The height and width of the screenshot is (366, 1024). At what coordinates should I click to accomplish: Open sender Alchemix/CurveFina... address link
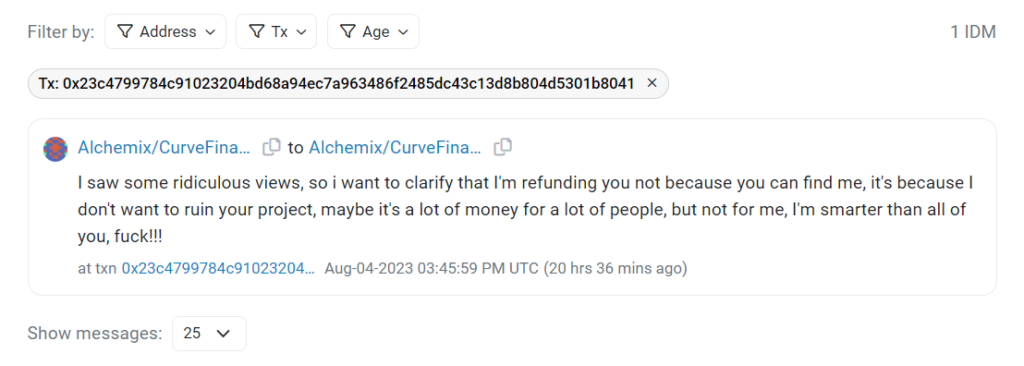(x=164, y=148)
